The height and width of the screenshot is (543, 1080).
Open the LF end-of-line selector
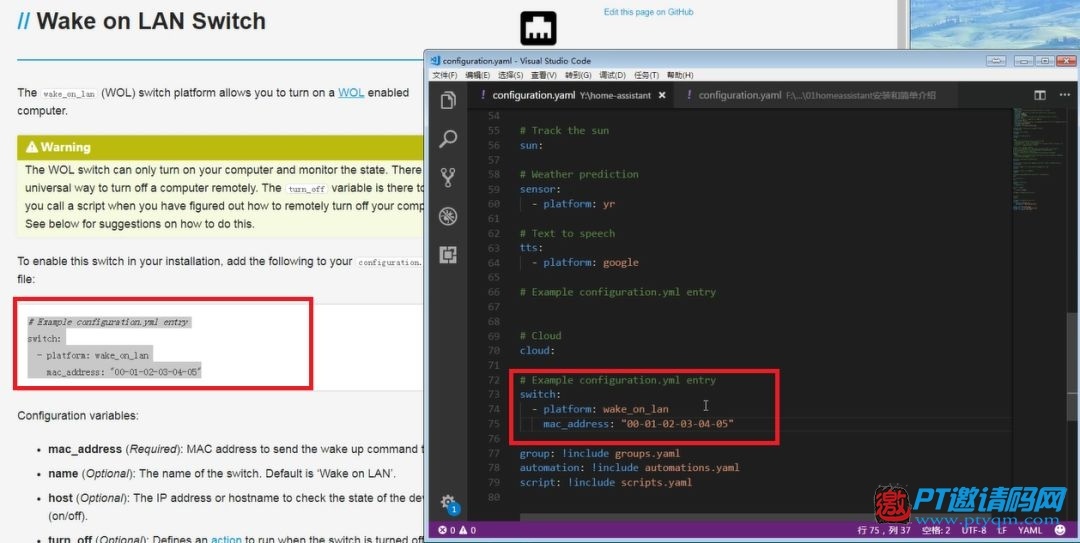(x=1002, y=530)
